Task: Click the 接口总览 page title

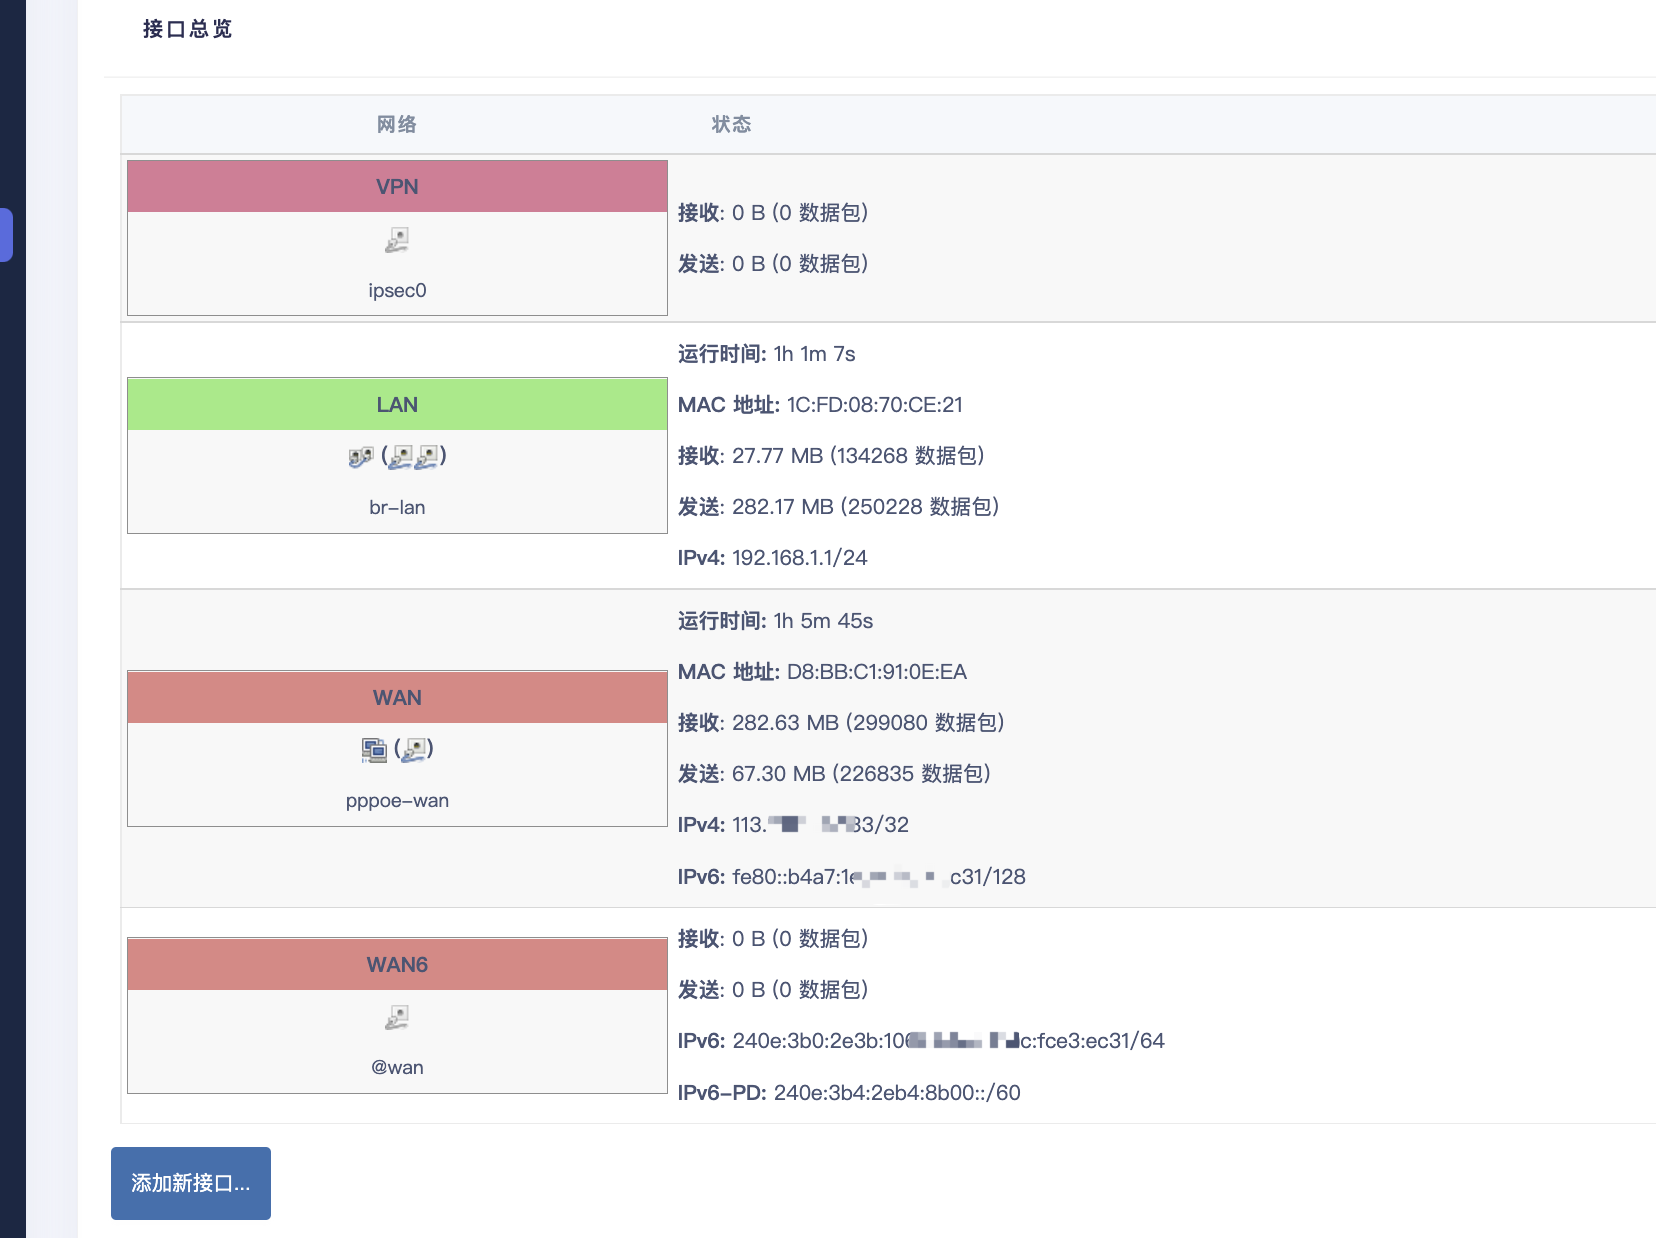Action: (187, 29)
